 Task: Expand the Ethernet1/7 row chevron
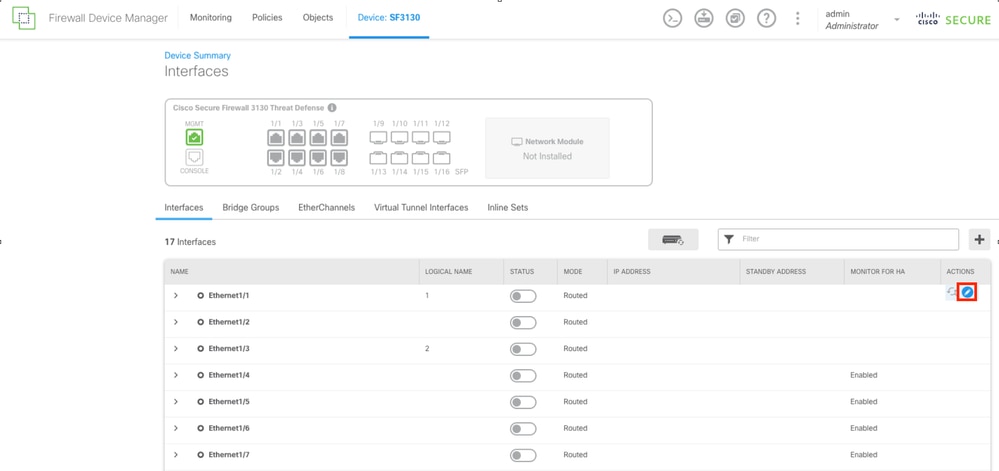(176, 455)
